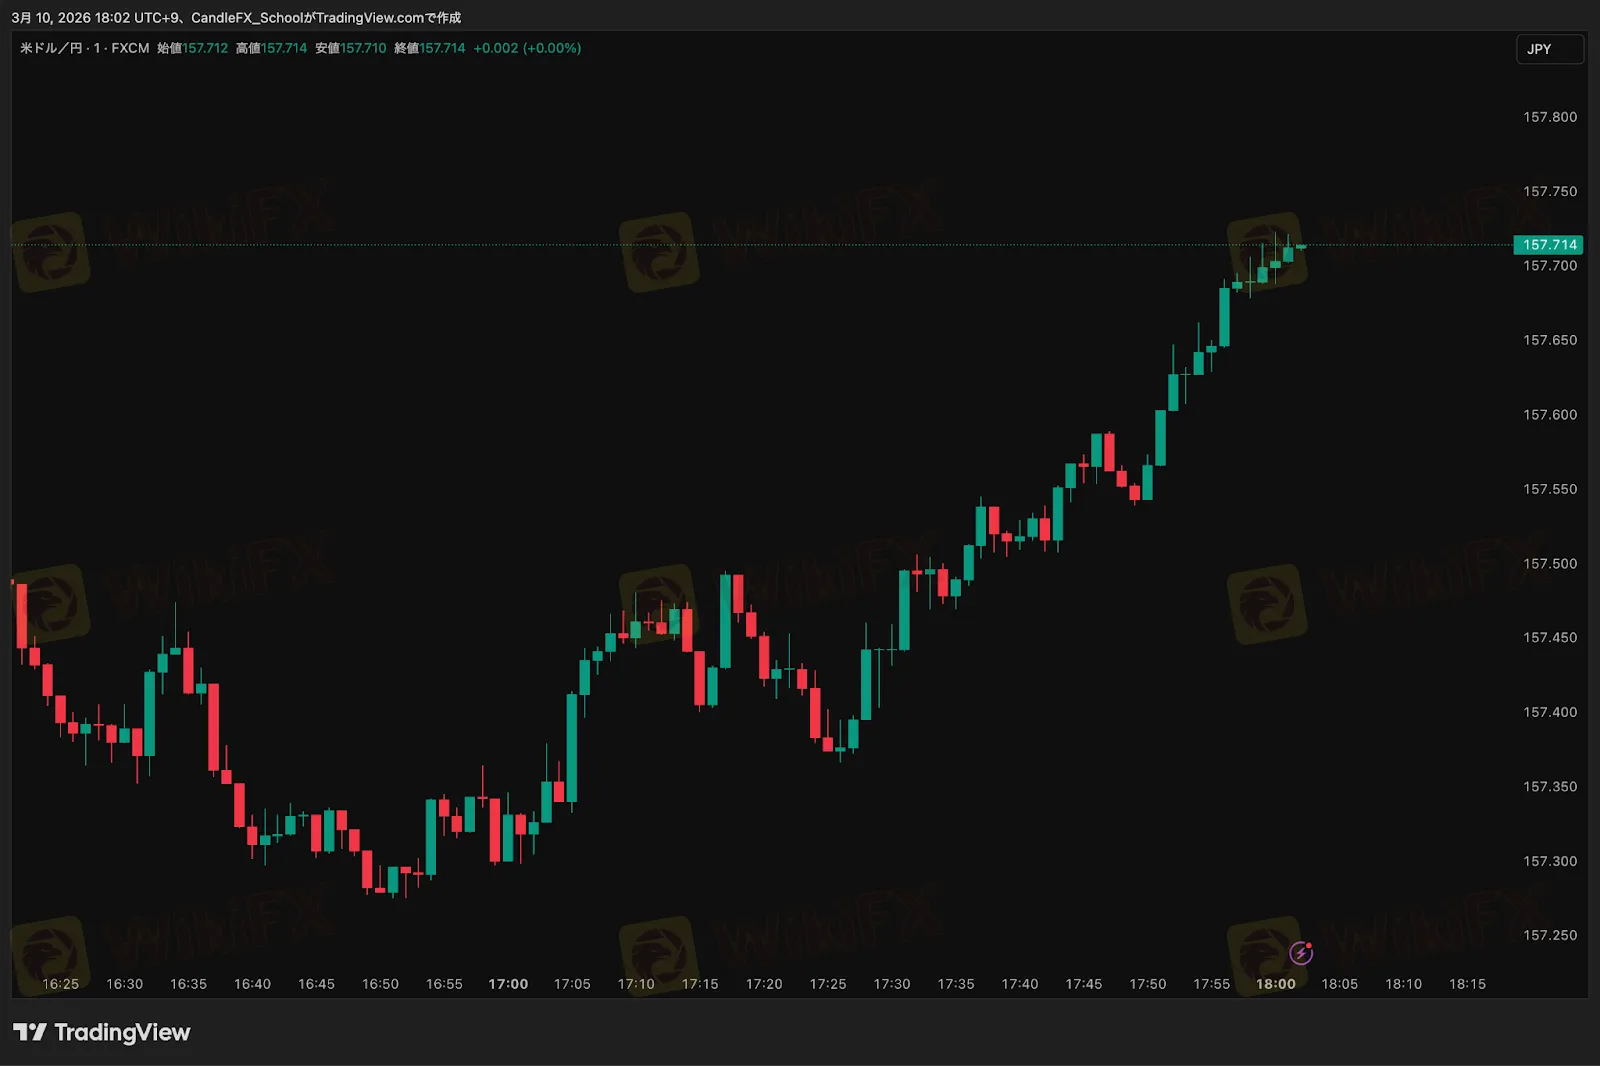Screen dimensions: 1600x1066
Task: Select the 安値 low value 157.710
Action: click(362, 48)
